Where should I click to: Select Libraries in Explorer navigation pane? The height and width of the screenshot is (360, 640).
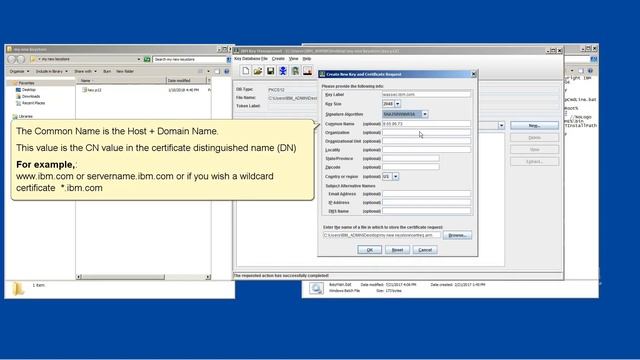coord(25,116)
